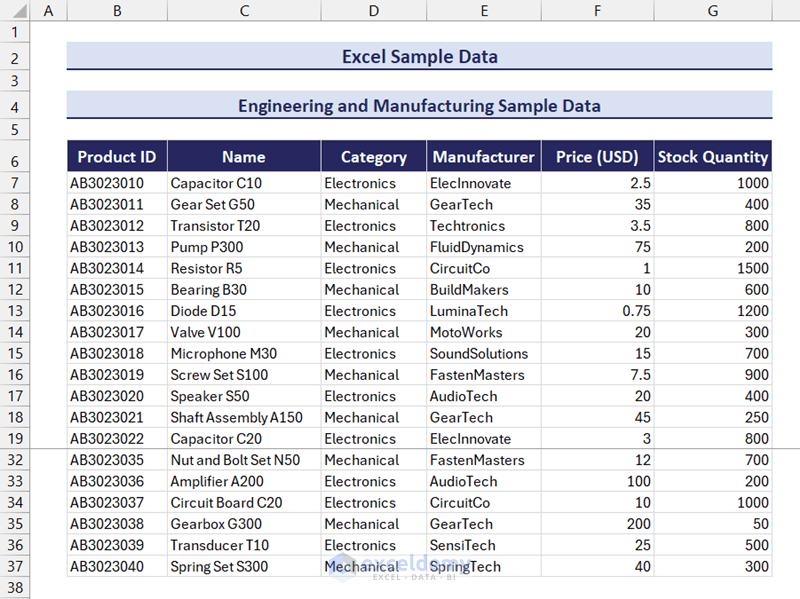Select row header 19
This screenshot has width=800, height=599.
[15, 439]
